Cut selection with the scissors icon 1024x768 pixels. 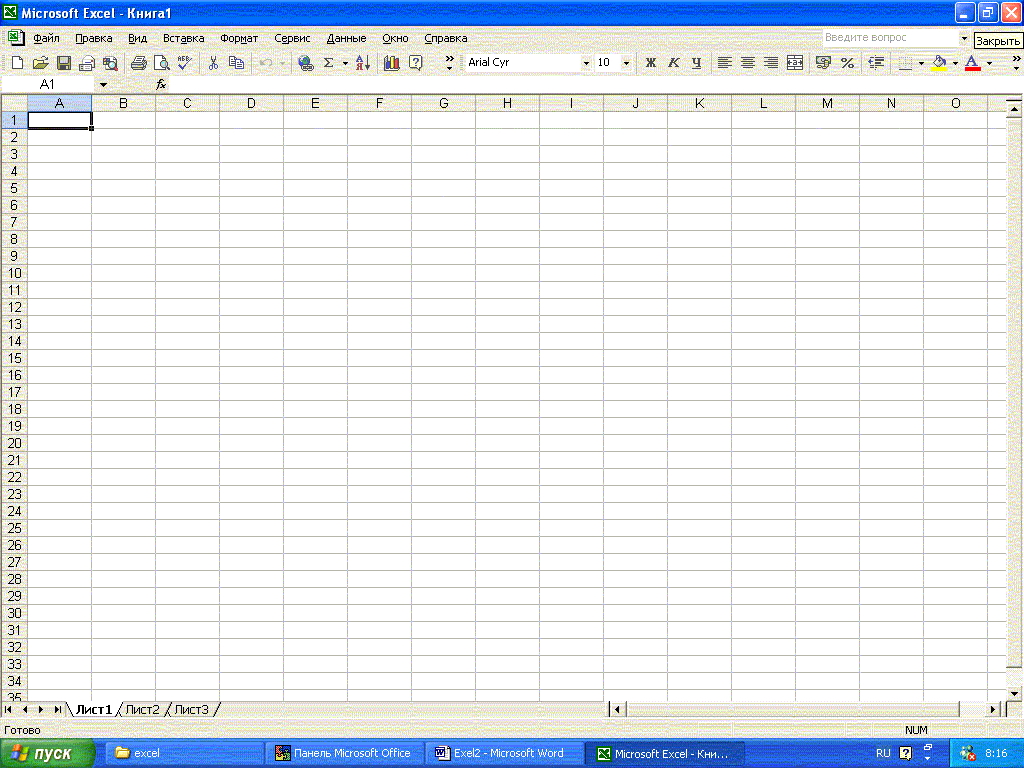pos(213,63)
